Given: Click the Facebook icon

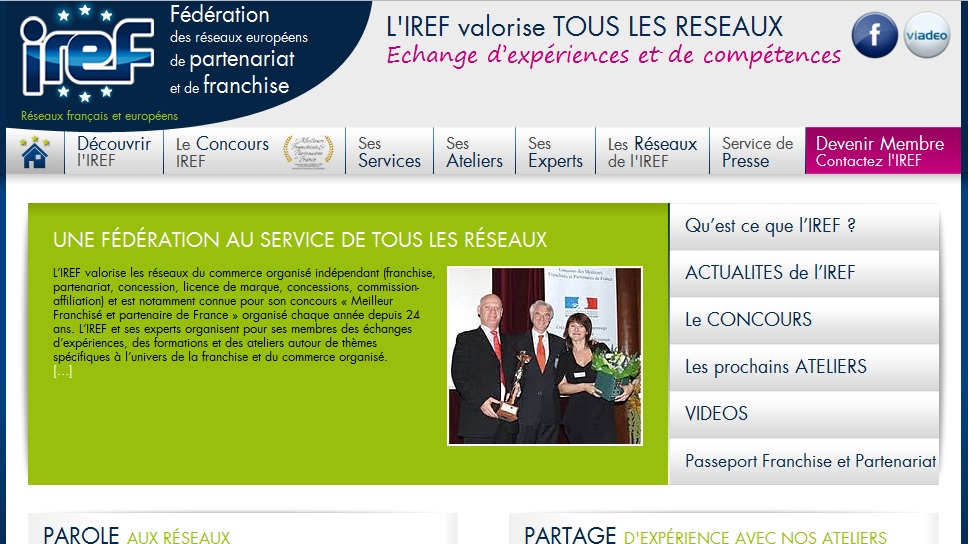Looking at the screenshot, I should pos(874,35).
